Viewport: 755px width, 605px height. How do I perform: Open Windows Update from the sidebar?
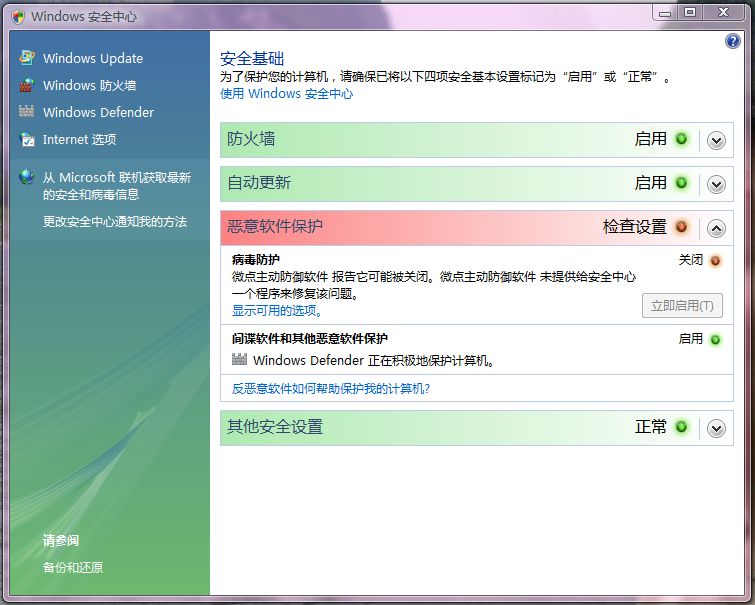tap(93, 58)
